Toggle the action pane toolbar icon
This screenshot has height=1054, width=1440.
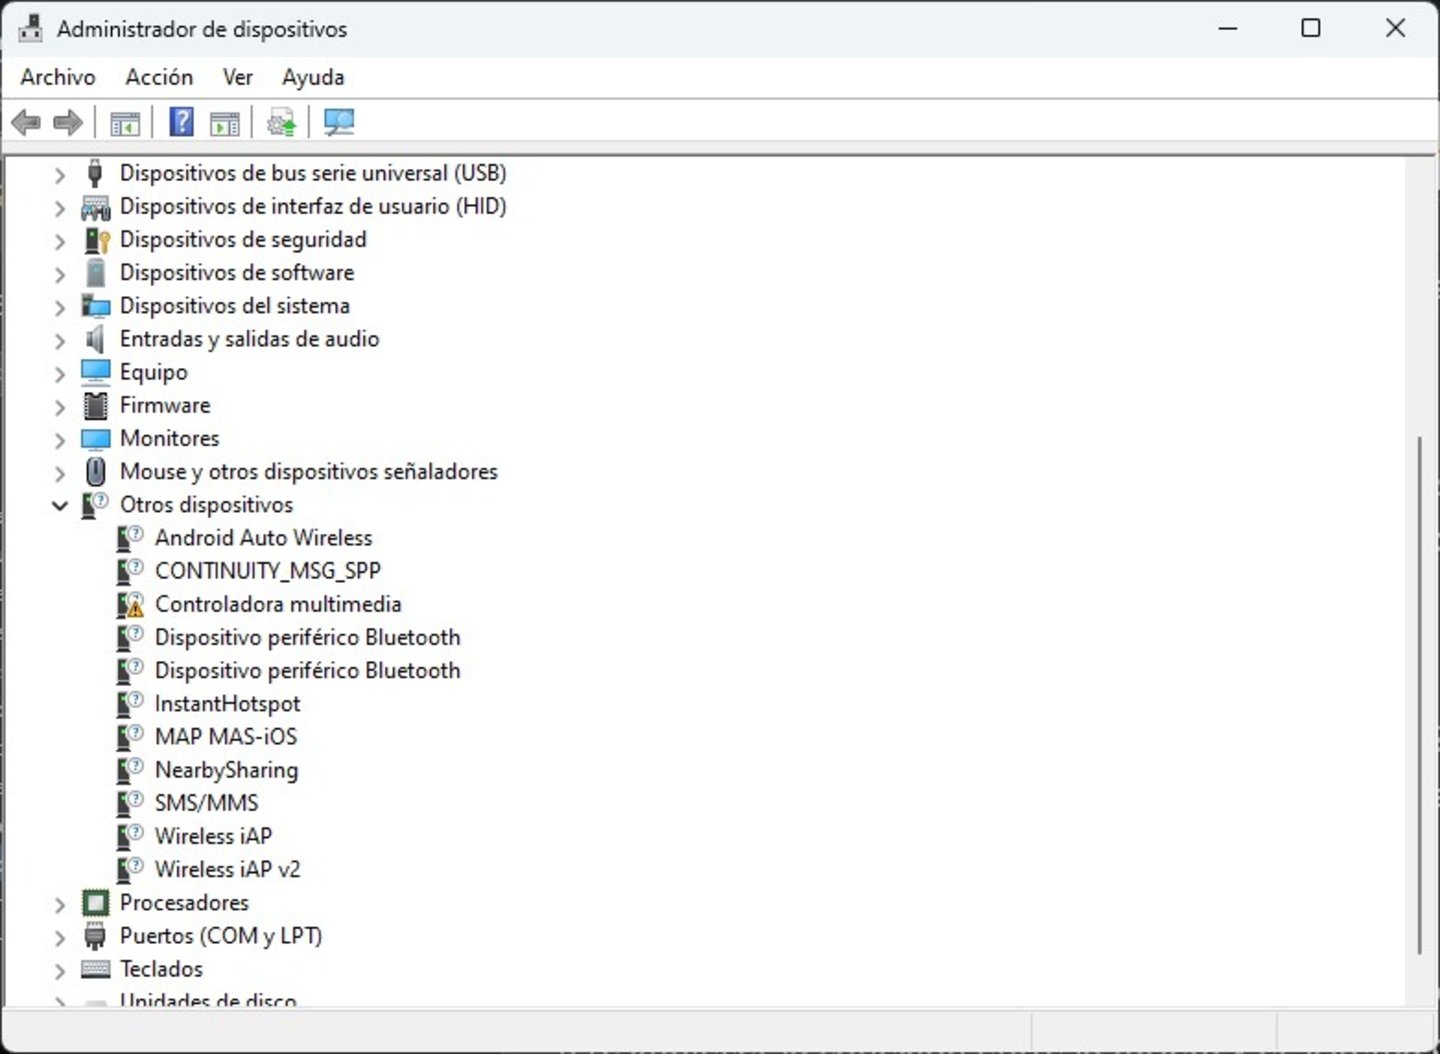[x=225, y=124]
